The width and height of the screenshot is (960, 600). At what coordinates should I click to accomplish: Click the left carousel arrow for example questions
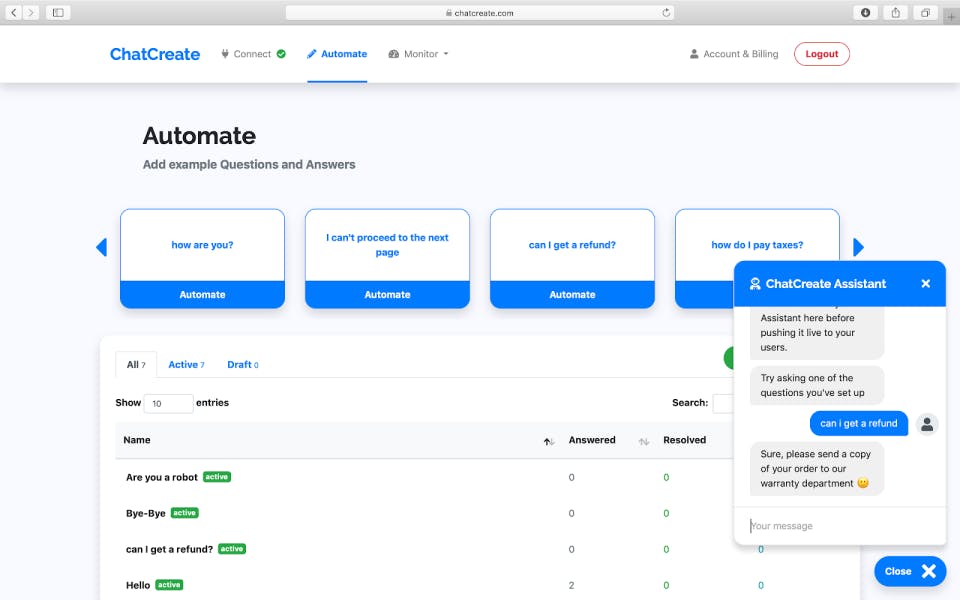point(101,247)
